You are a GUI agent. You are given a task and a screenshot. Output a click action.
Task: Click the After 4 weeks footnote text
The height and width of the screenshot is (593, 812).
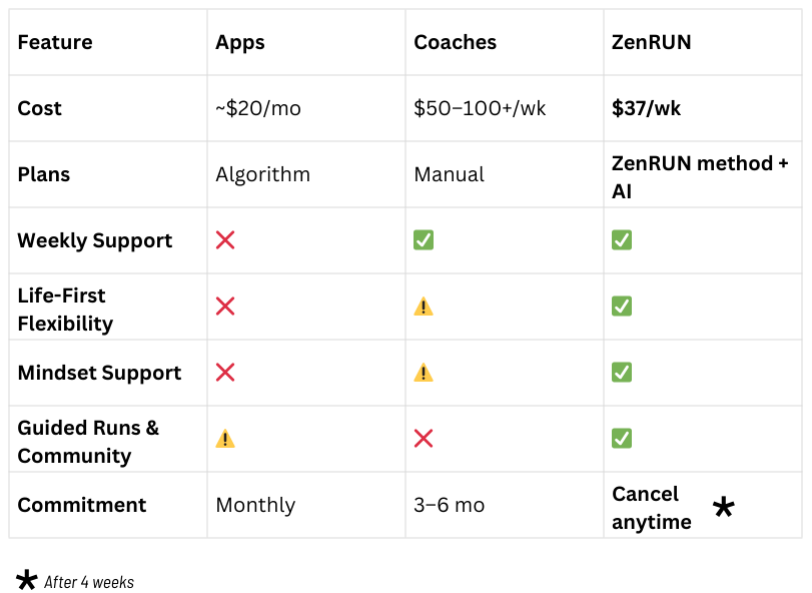89,582
